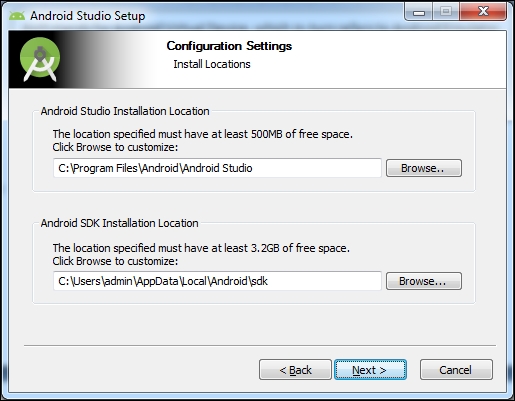Minimize the Android Studio Setup window
This screenshot has width=515, height=401.
[x=419, y=12]
